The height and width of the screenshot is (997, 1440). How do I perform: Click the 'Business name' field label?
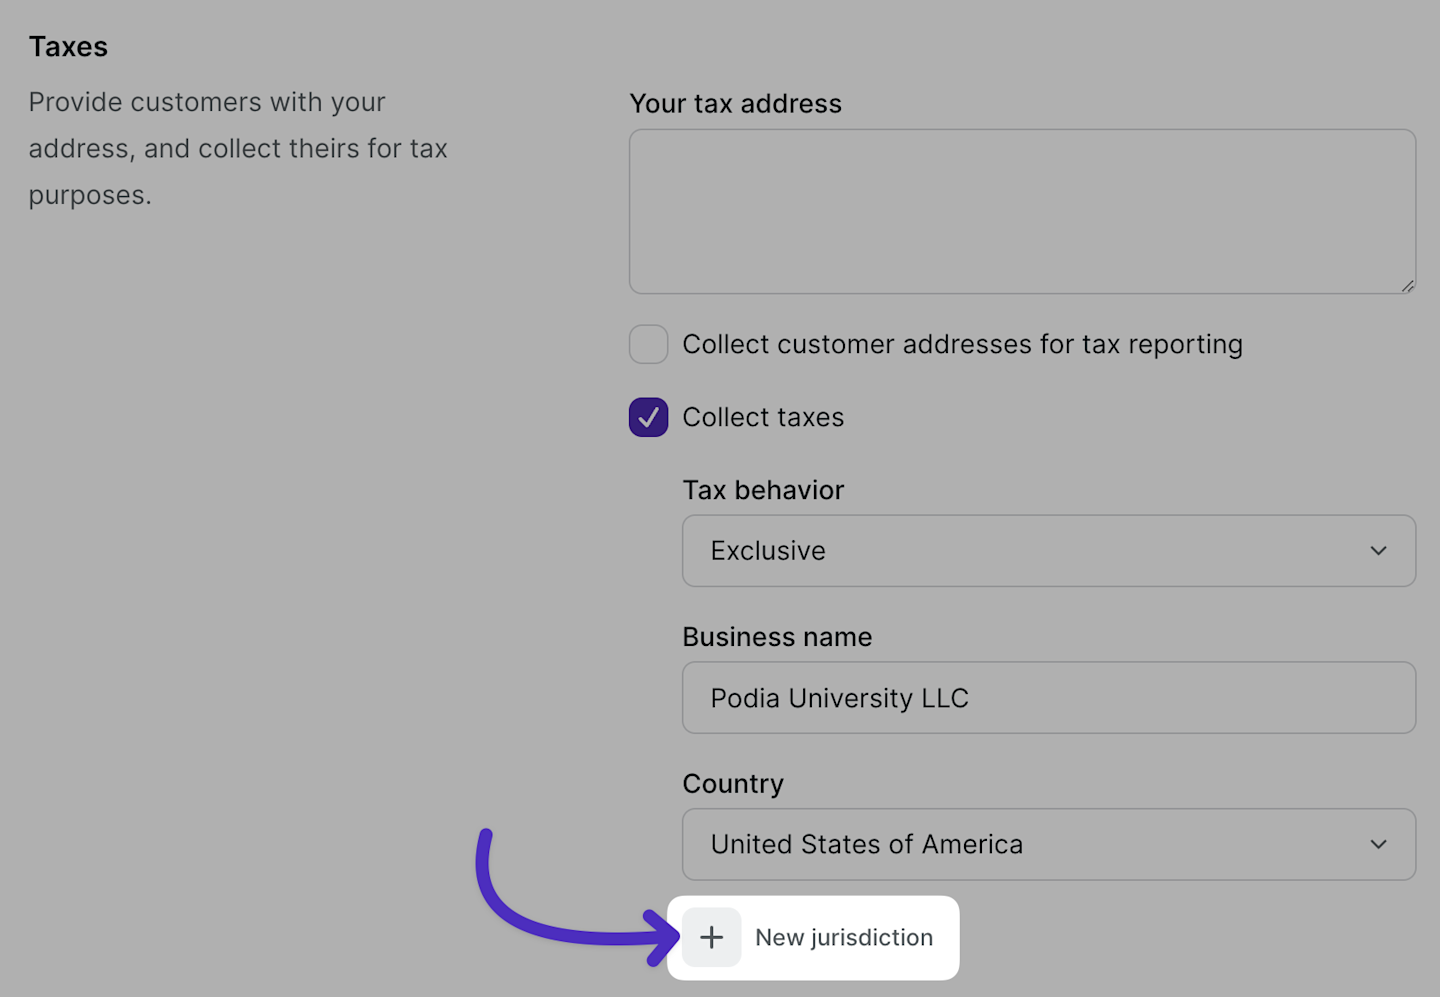pos(777,637)
